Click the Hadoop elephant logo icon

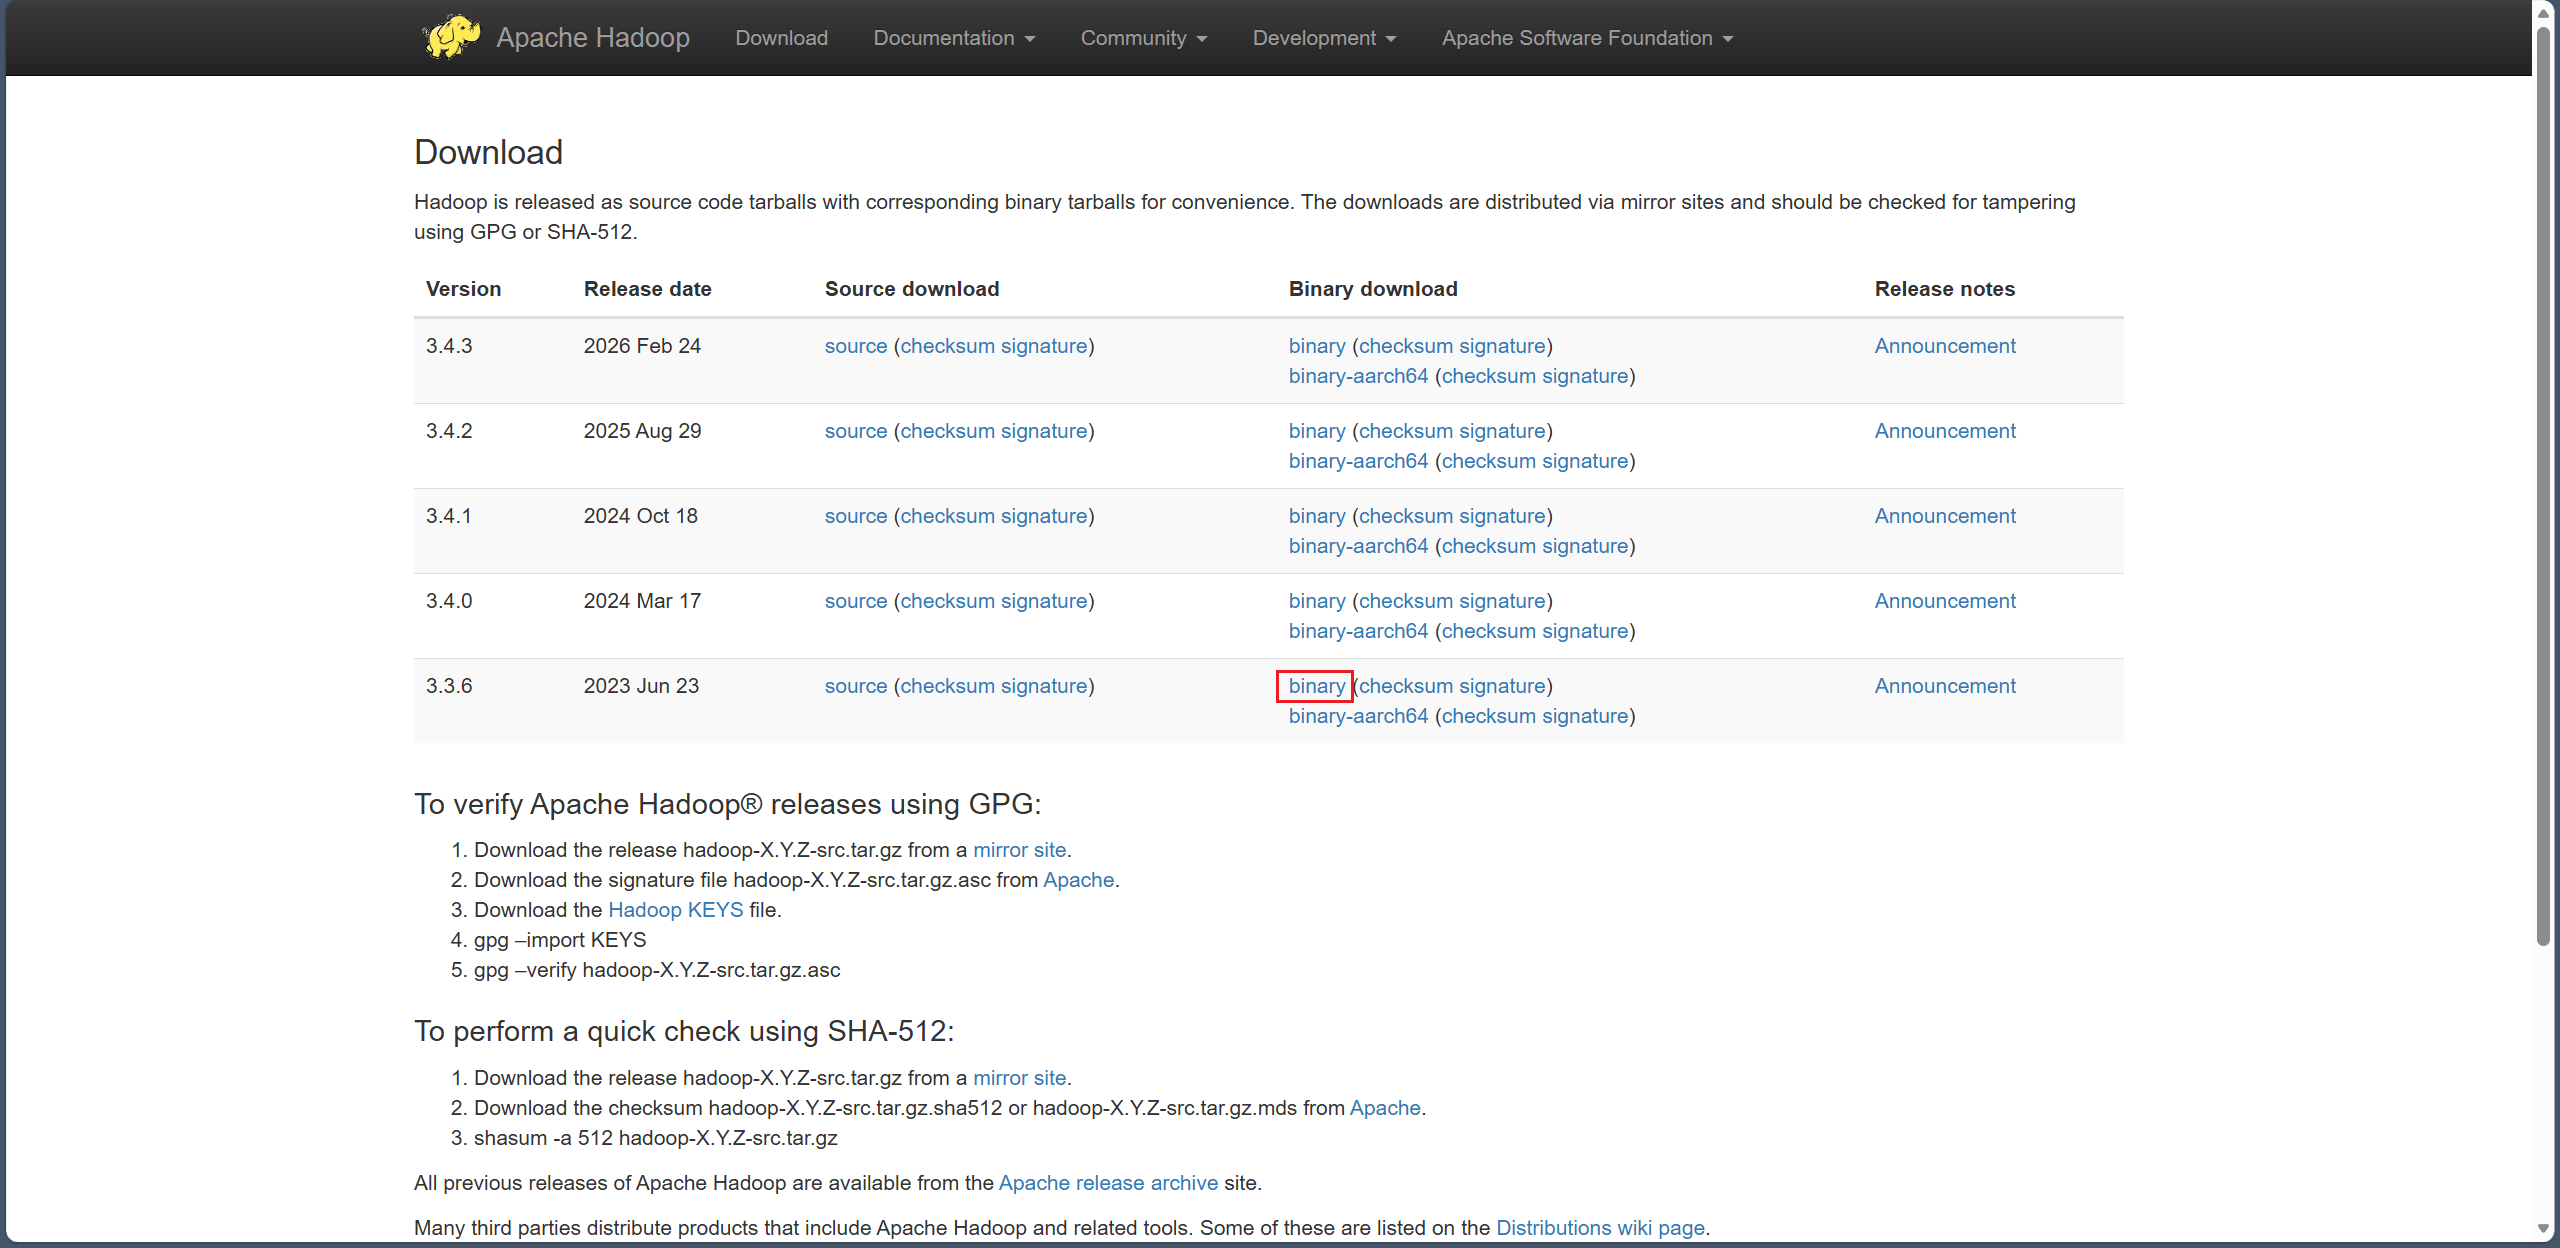[450, 37]
